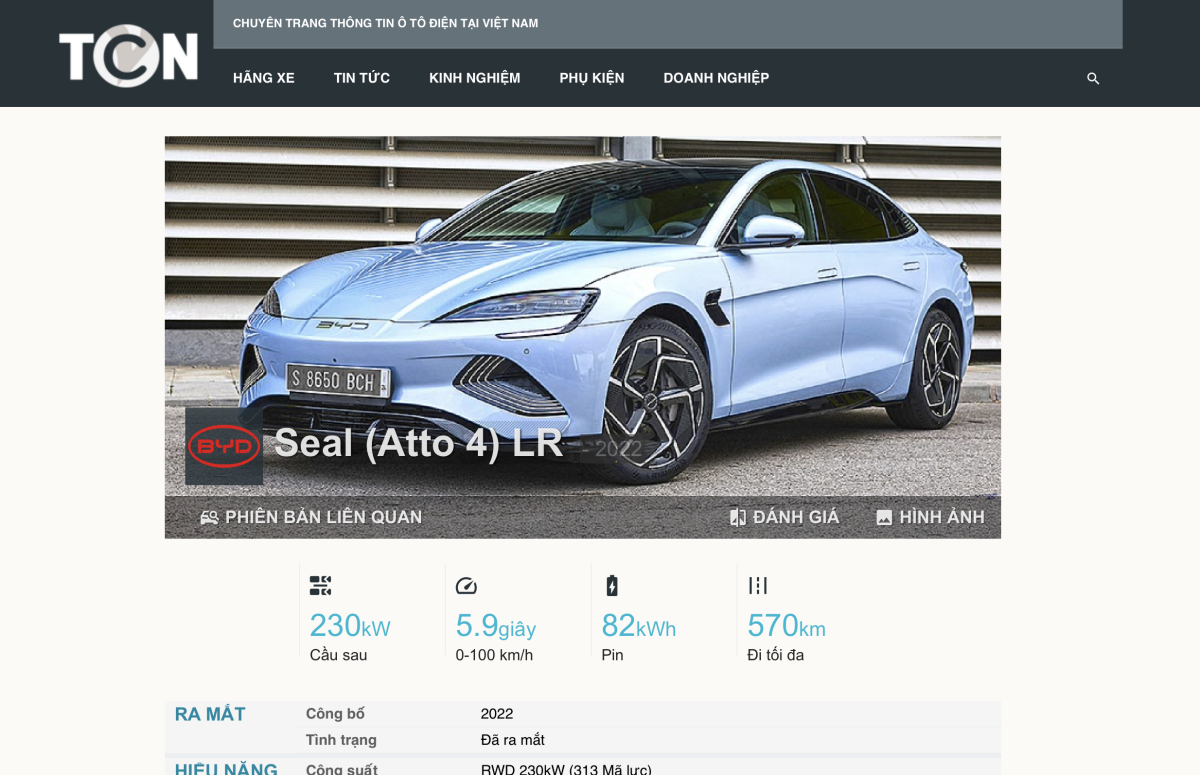Screen dimensions: 1200x775
Task: Open the ĐÁNH GIÁ review link
Action: point(795,517)
